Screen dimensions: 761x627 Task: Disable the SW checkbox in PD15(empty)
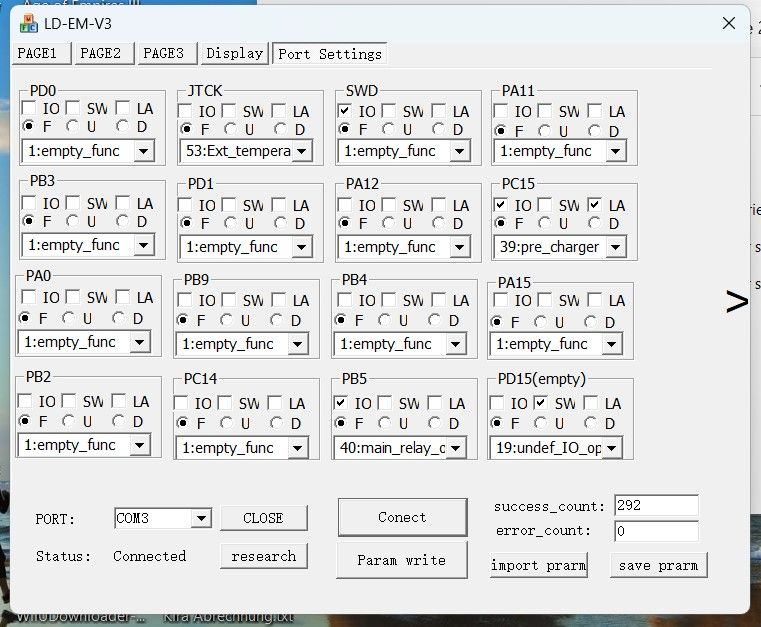(541, 403)
